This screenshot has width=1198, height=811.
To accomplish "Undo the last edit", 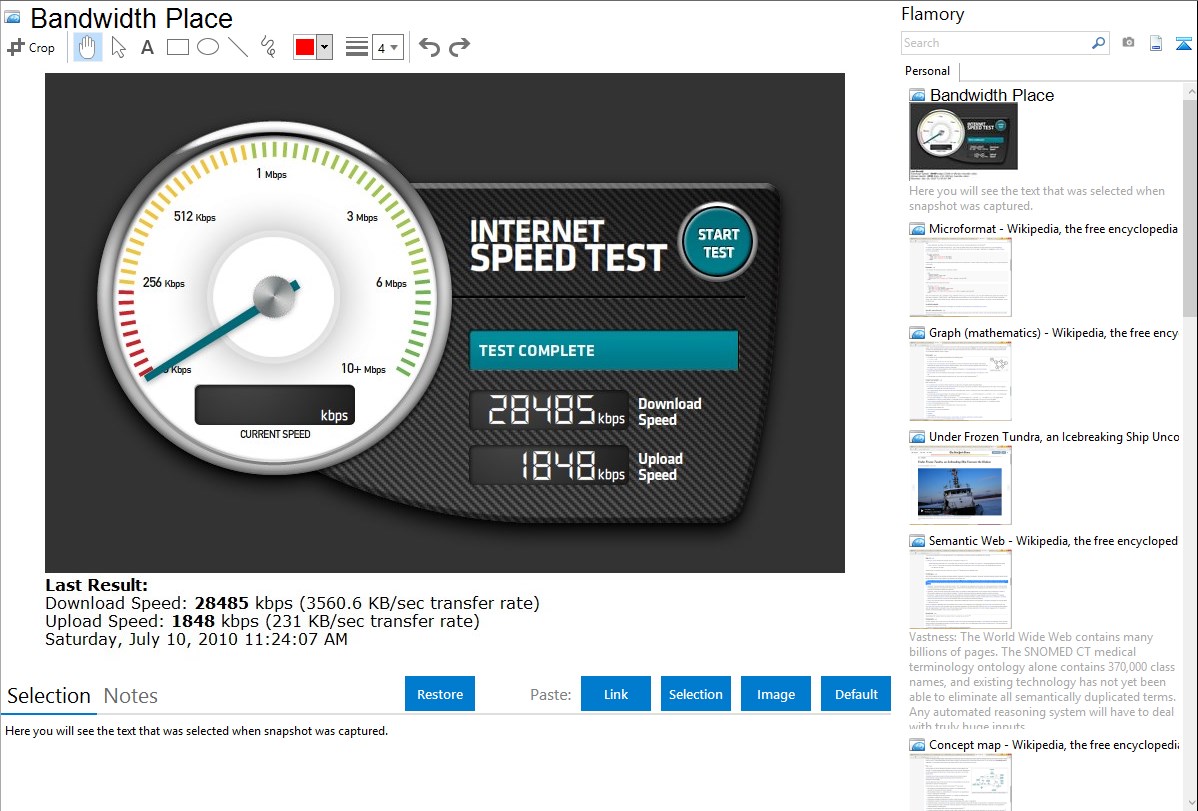I will [x=429, y=47].
